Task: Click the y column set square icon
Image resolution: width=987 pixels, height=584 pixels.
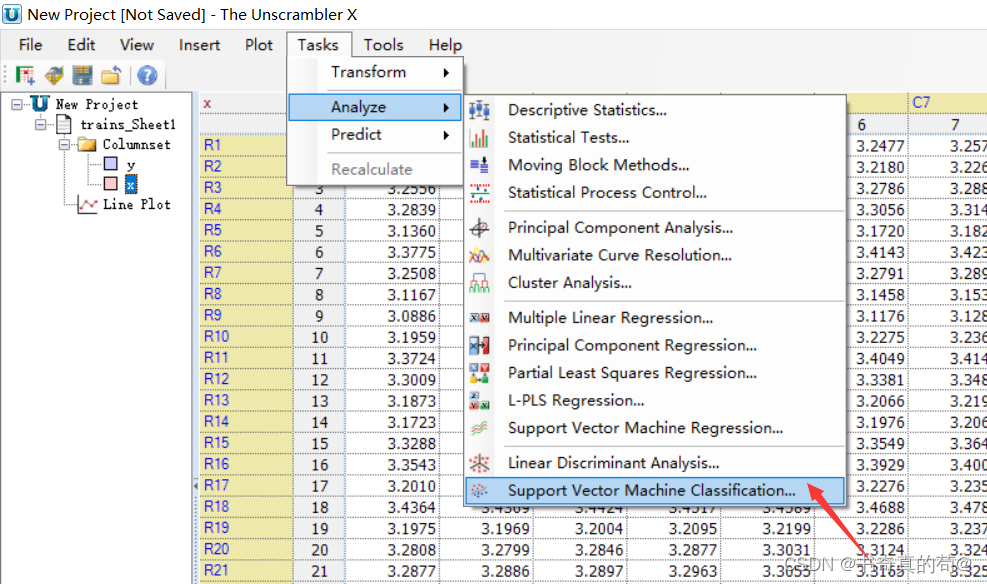Action: [x=111, y=164]
